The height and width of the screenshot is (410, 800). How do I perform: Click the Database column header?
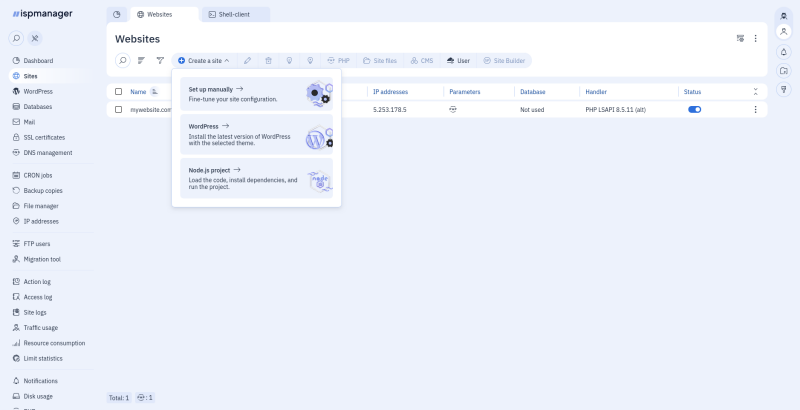tap(533, 92)
